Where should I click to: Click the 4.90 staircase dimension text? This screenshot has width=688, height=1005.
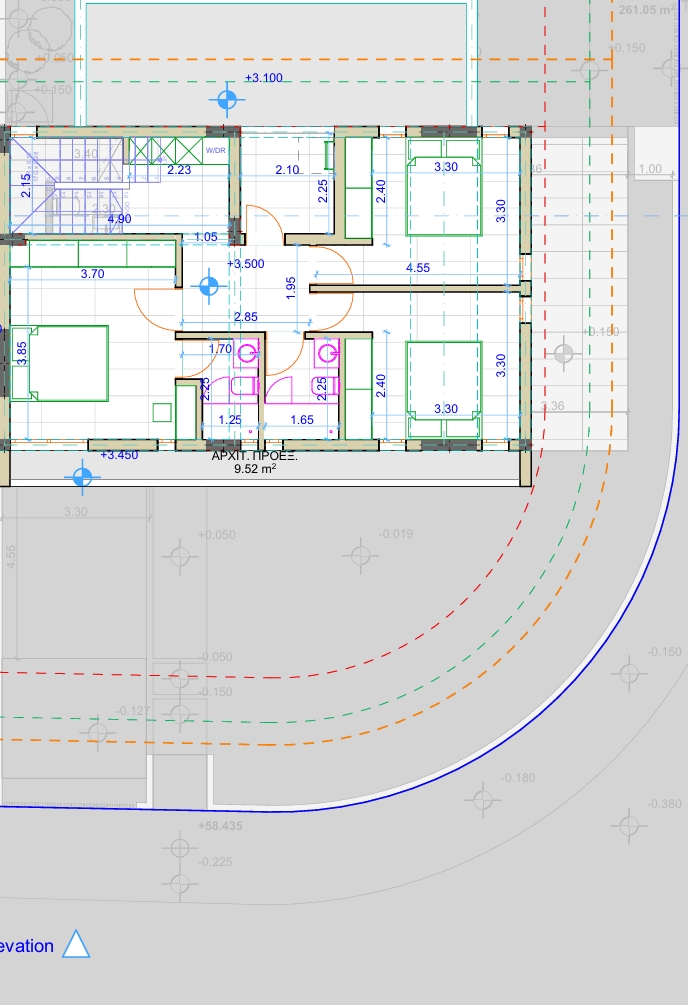[x=119, y=218]
